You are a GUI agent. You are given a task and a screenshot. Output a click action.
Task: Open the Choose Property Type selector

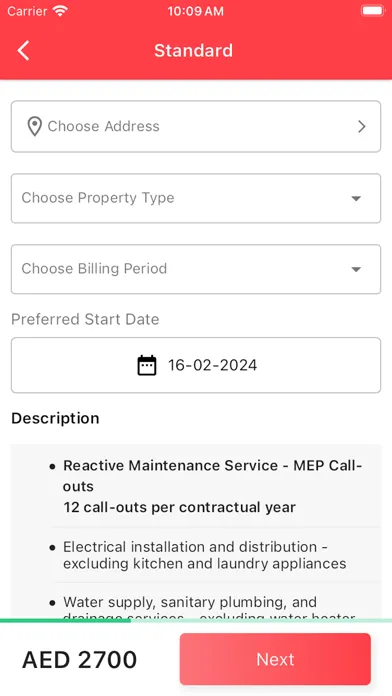[x=196, y=198]
